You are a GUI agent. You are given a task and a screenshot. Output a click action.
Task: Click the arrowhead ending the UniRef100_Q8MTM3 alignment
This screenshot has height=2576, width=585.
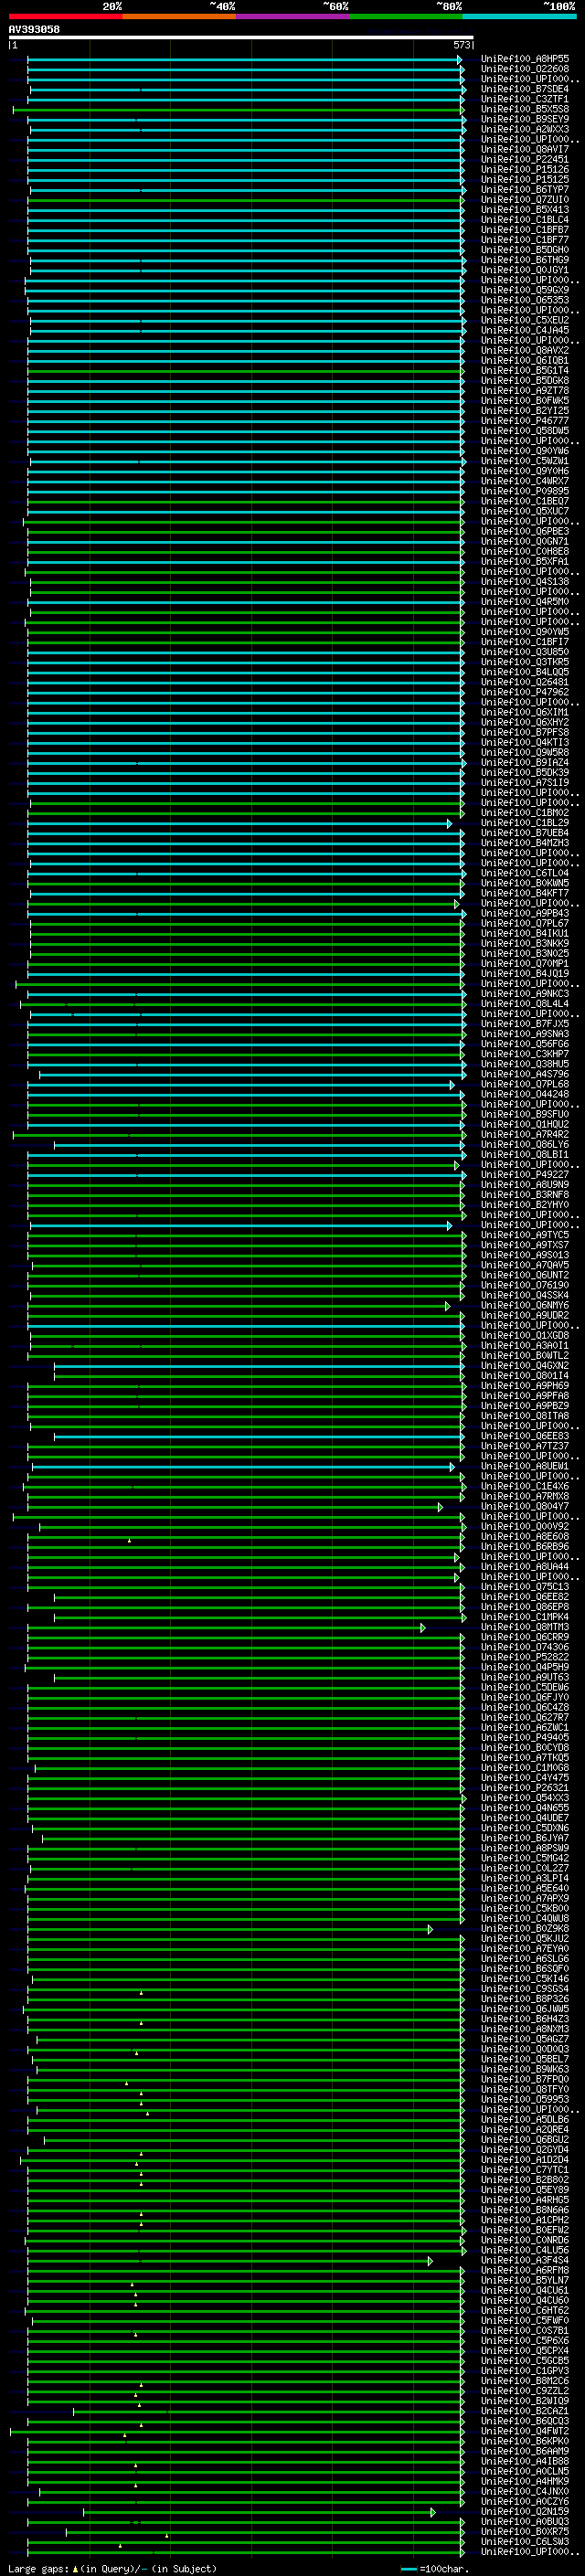click(423, 1628)
